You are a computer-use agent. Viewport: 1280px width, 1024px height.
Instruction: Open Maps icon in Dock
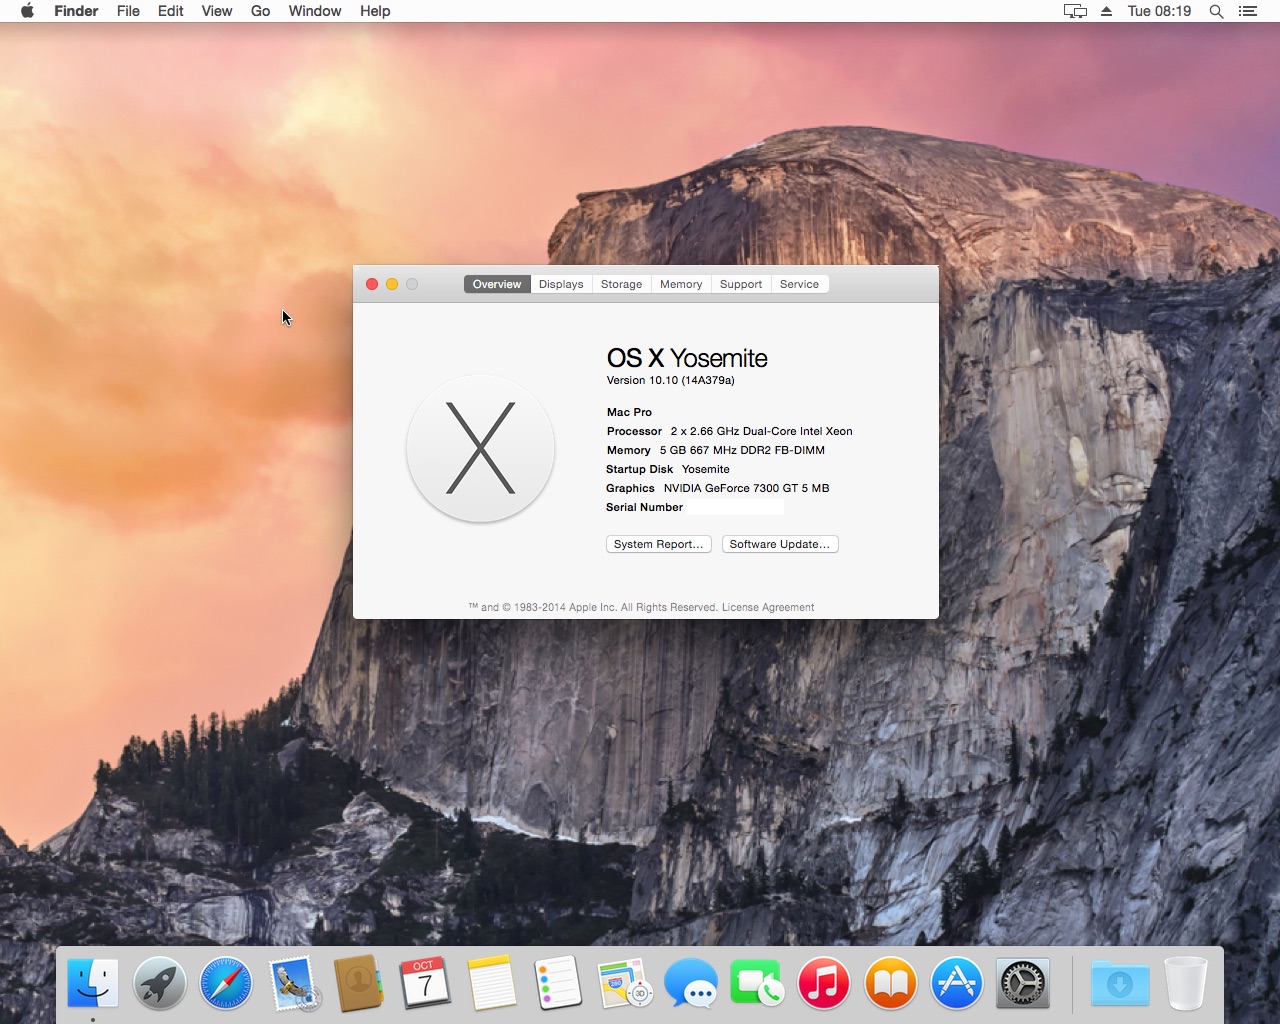(624, 982)
